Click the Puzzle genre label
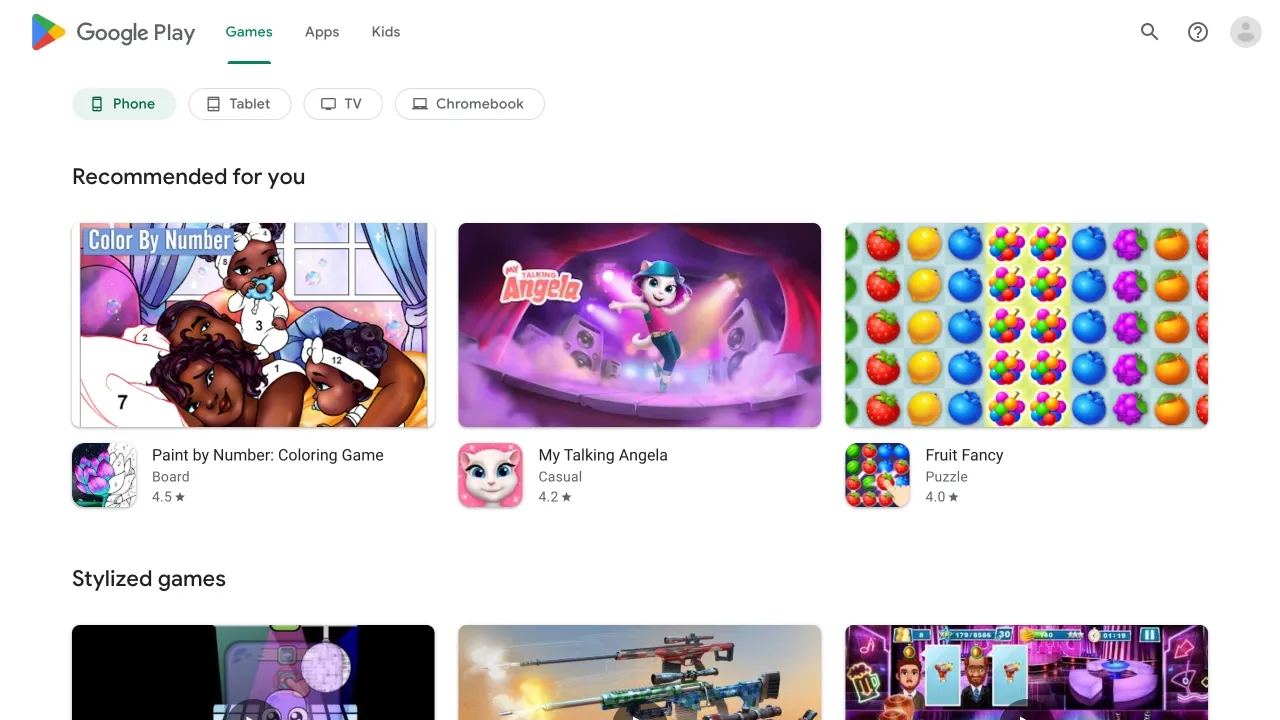The height and width of the screenshot is (720, 1280). pos(946,477)
